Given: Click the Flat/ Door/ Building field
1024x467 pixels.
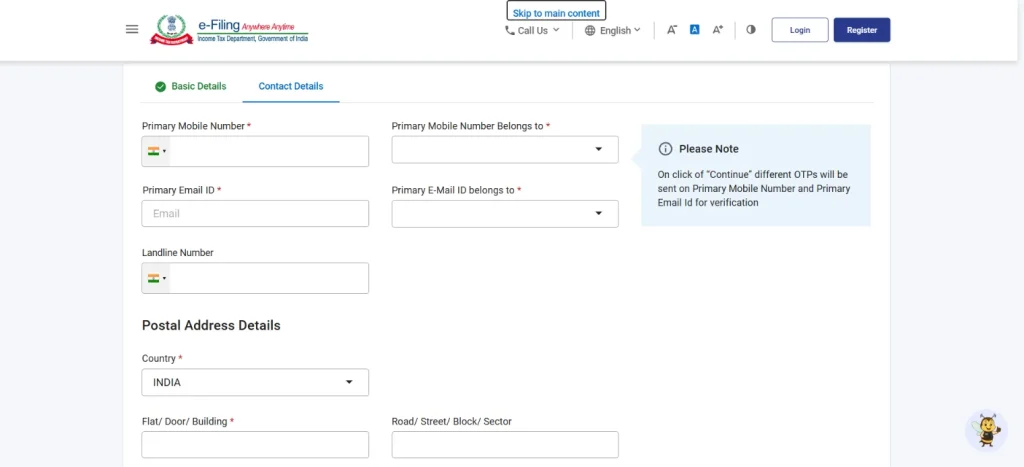Looking at the screenshot, I should pyautogui.click(x=255, y=445).
